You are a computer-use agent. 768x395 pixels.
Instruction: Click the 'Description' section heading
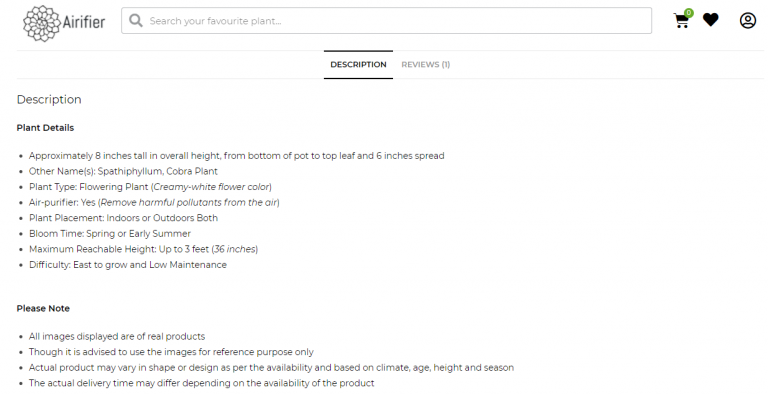pos(49,99)
